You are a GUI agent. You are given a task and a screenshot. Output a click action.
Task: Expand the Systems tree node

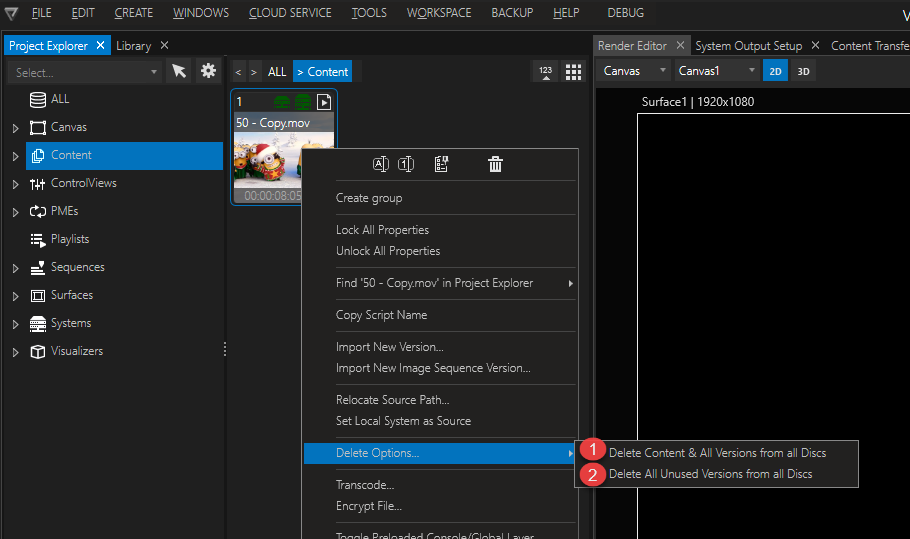pos(16,324)
